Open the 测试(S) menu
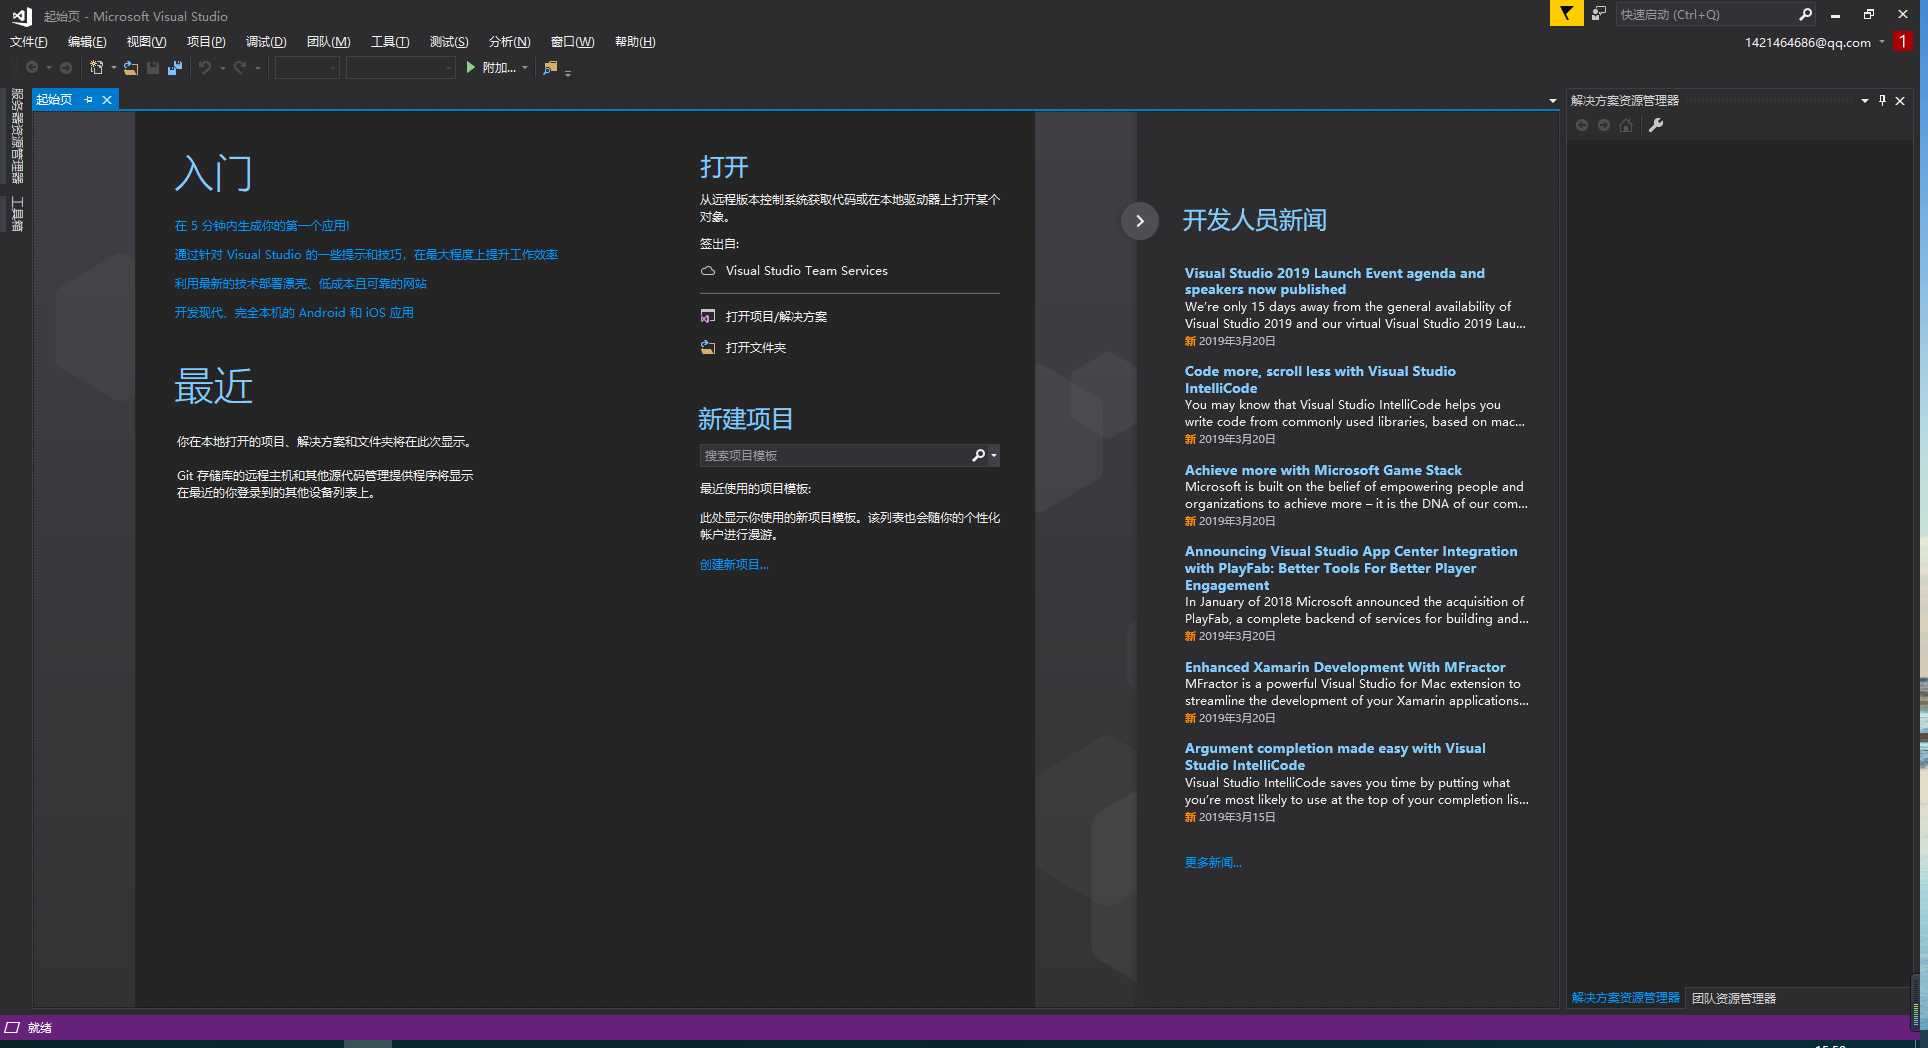The height and width of the screenshot is (1048, 1928). click(449, 42)
